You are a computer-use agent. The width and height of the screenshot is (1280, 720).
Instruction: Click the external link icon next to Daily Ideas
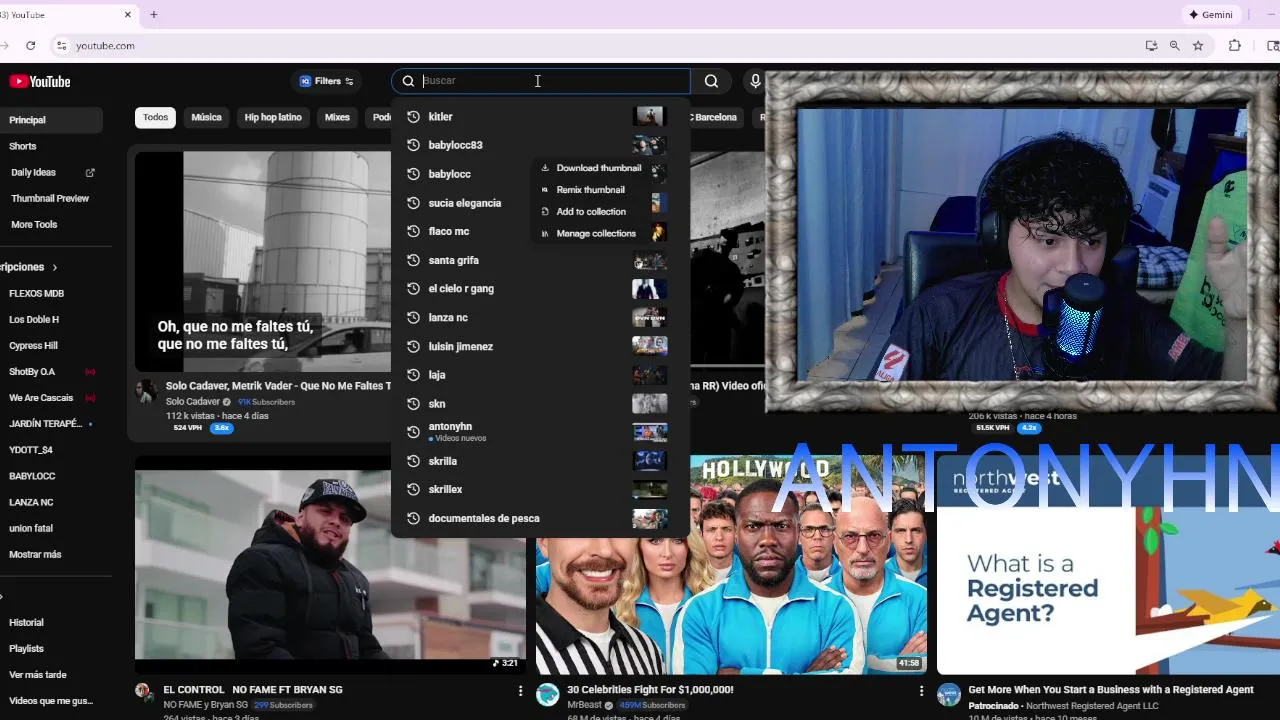(90, 172)
